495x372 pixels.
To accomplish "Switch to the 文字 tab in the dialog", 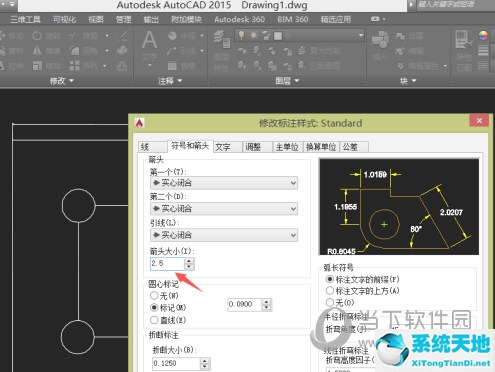I will [227, 147].
